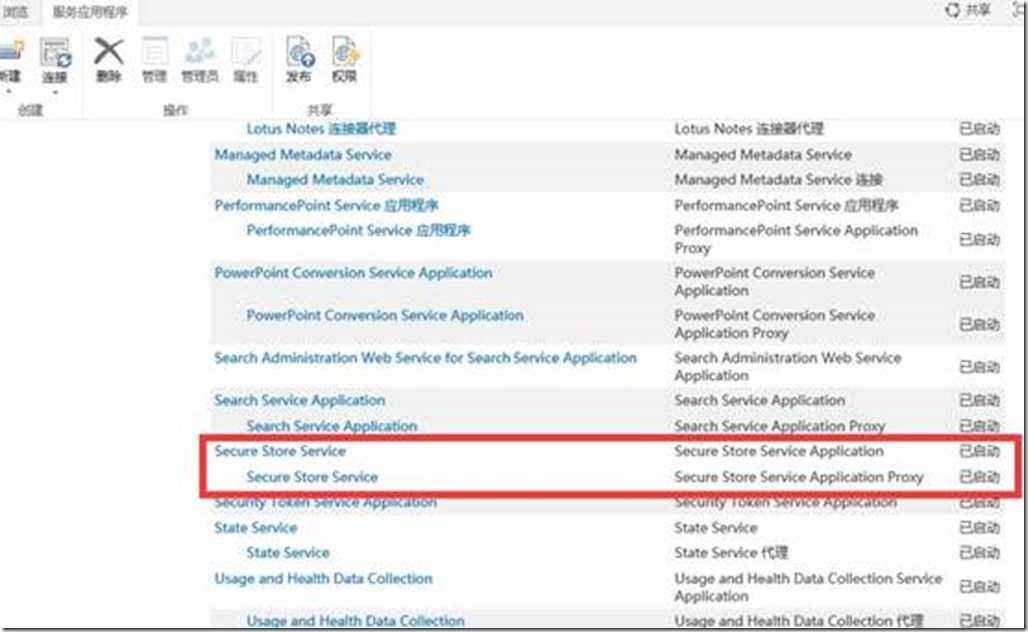Open the non-indented Secure Store Service link
Screen dimensions: 1028x632
tap(280, 451)
